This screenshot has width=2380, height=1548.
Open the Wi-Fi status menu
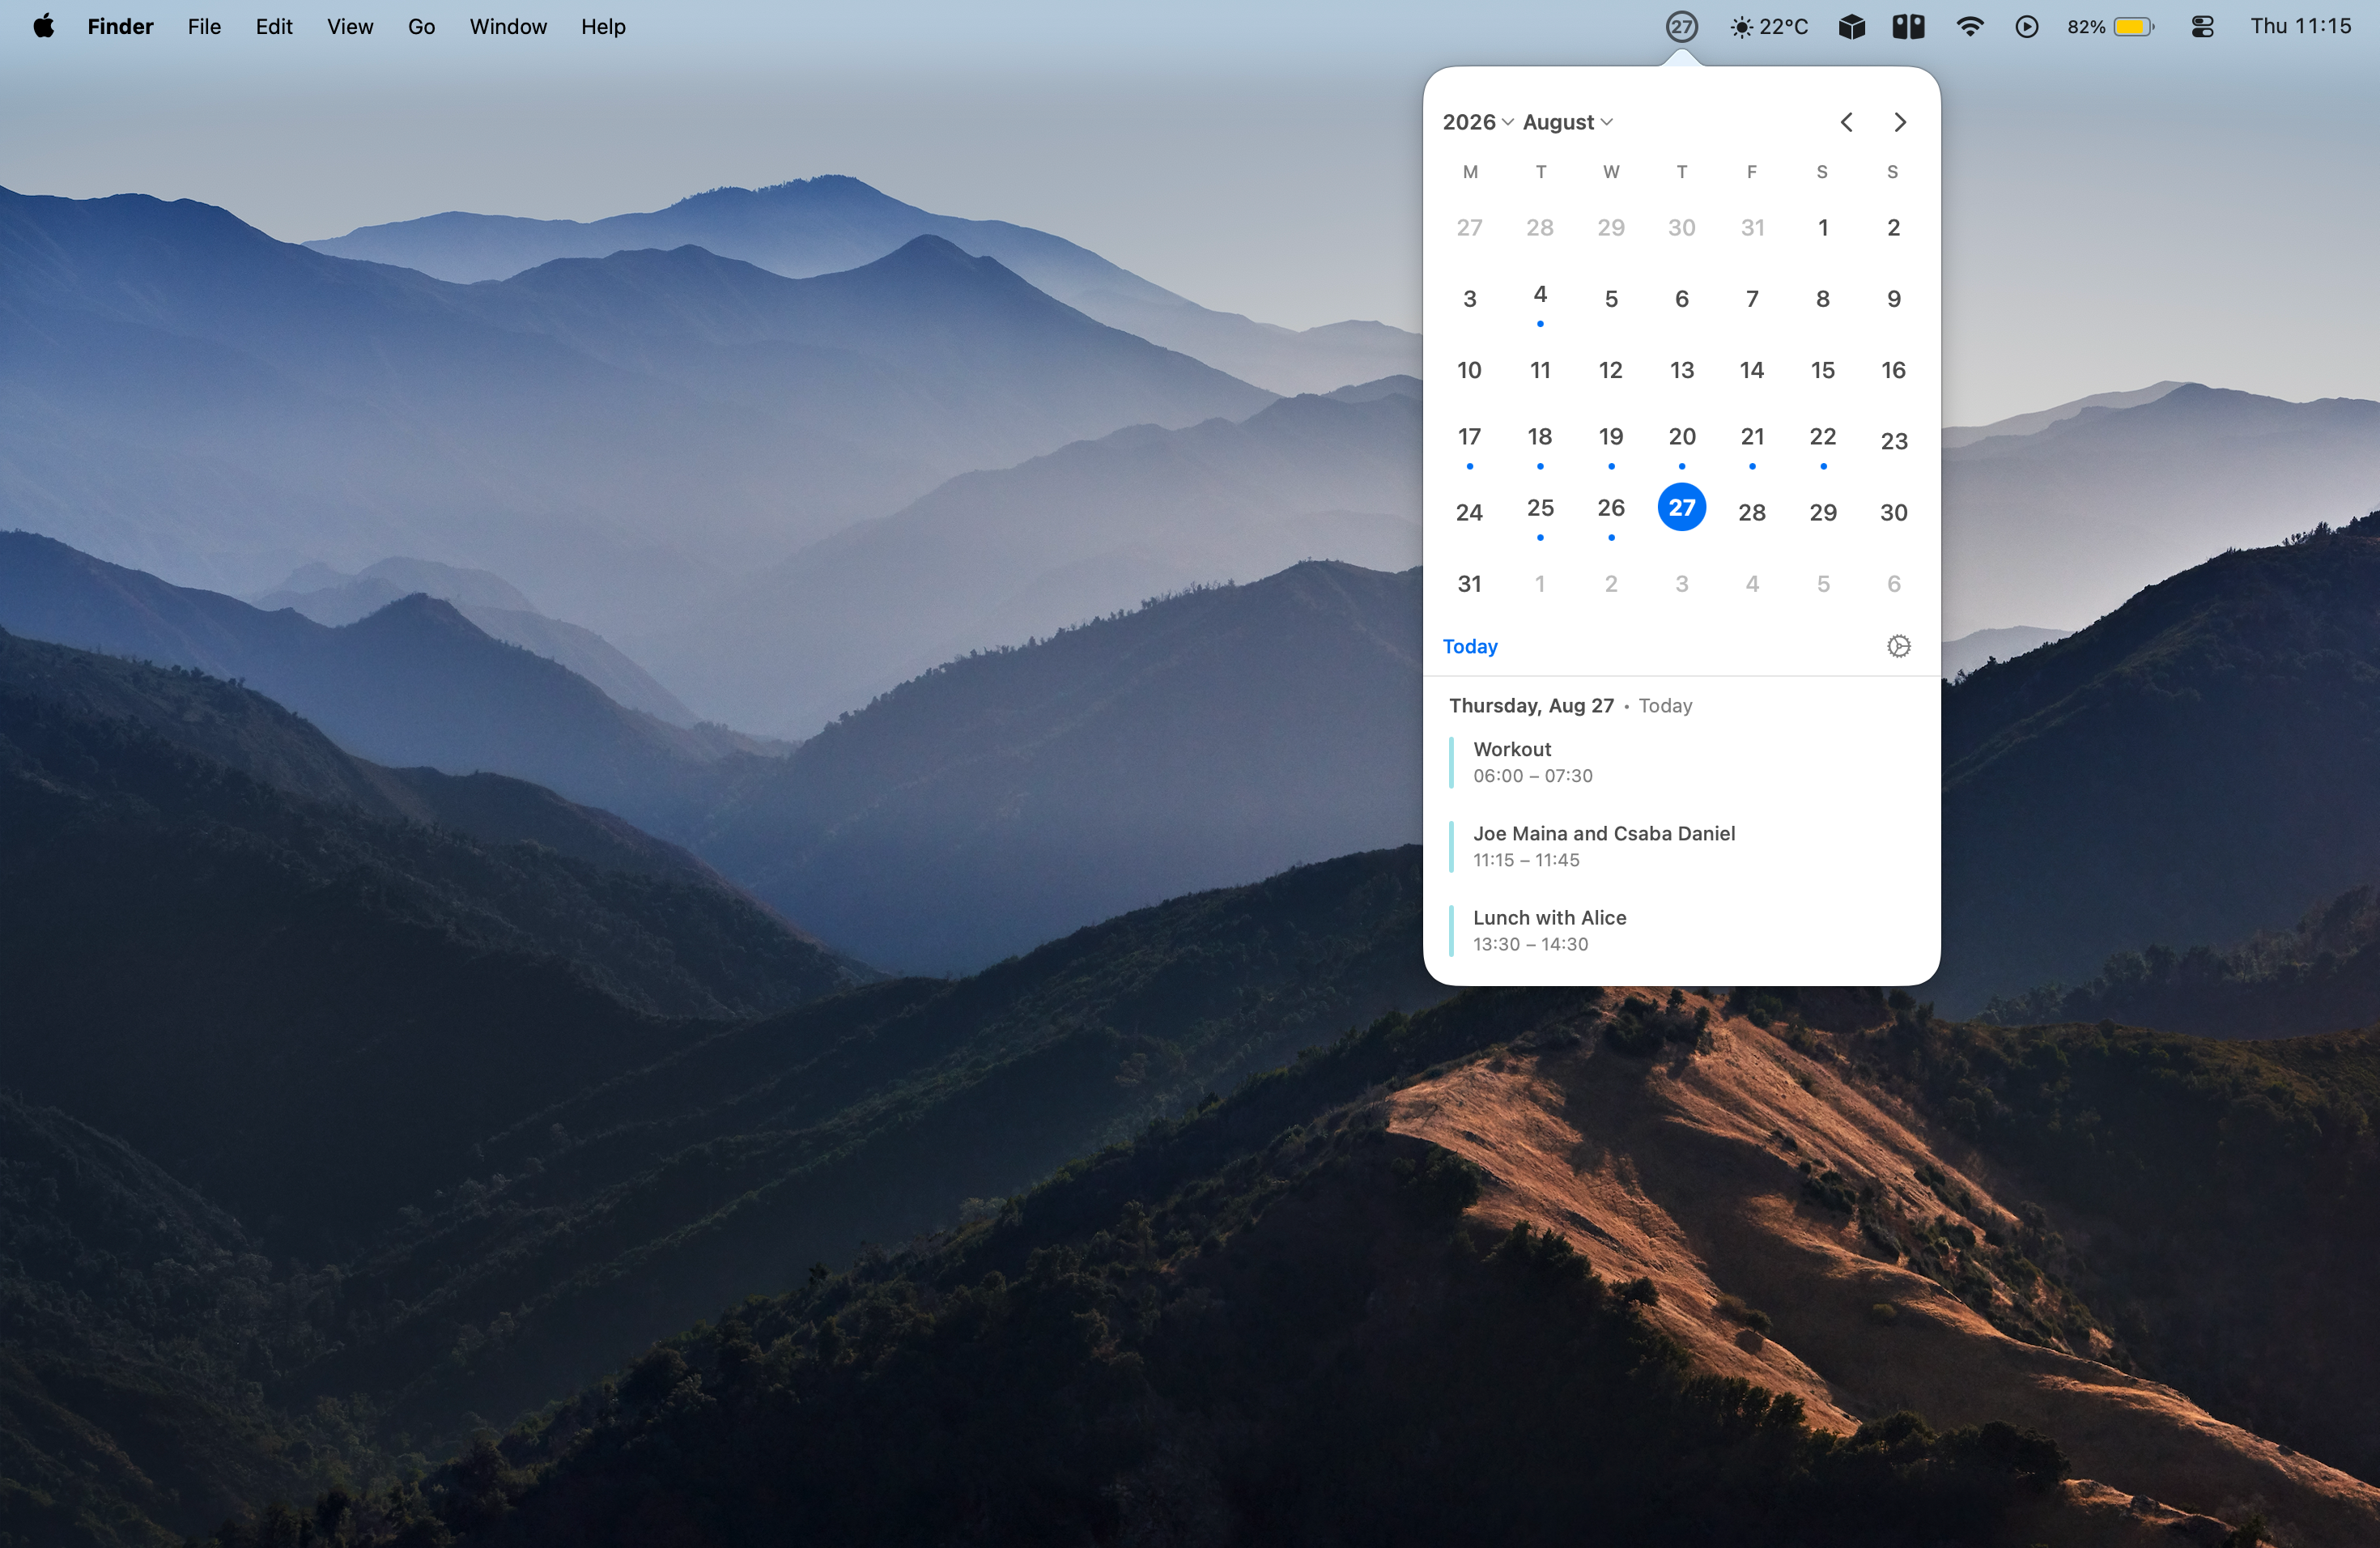(1969, 27)
